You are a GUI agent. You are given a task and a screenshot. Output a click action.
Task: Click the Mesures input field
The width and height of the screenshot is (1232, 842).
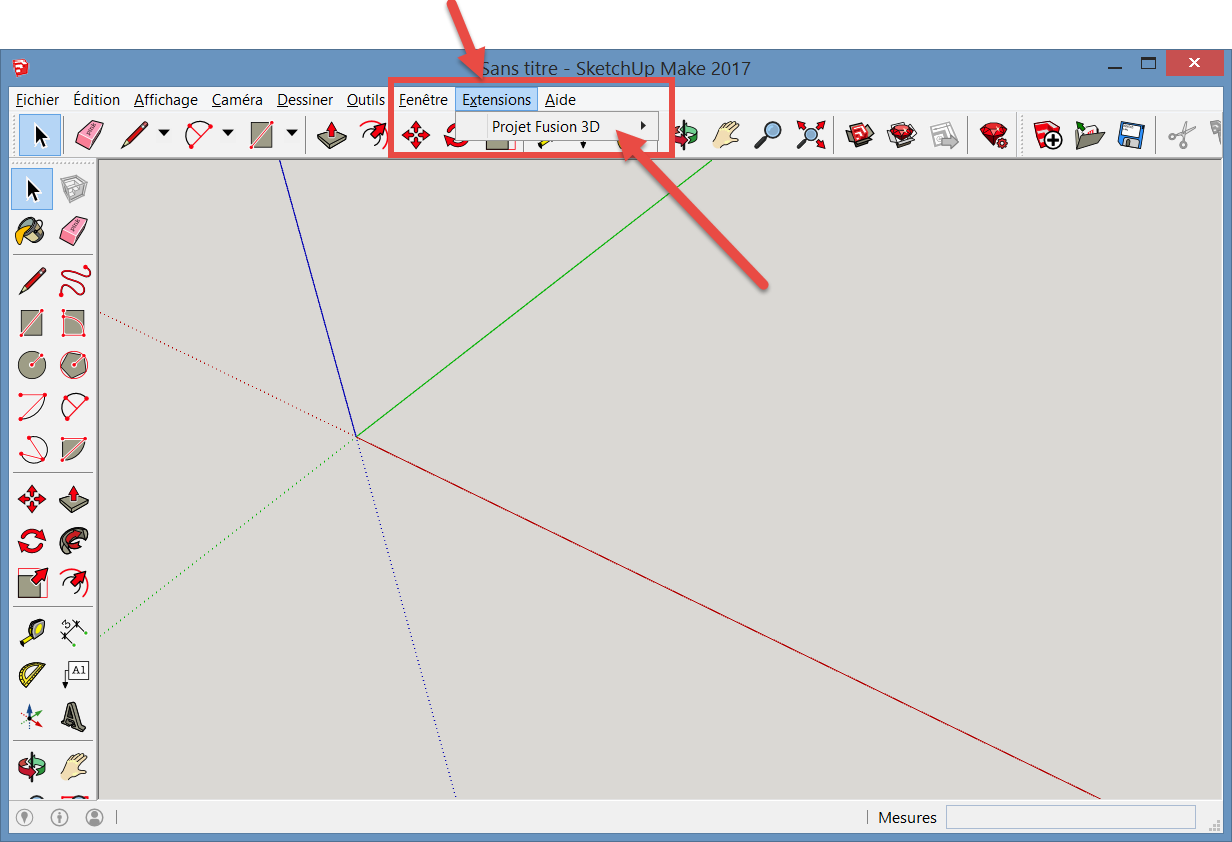1070,817
